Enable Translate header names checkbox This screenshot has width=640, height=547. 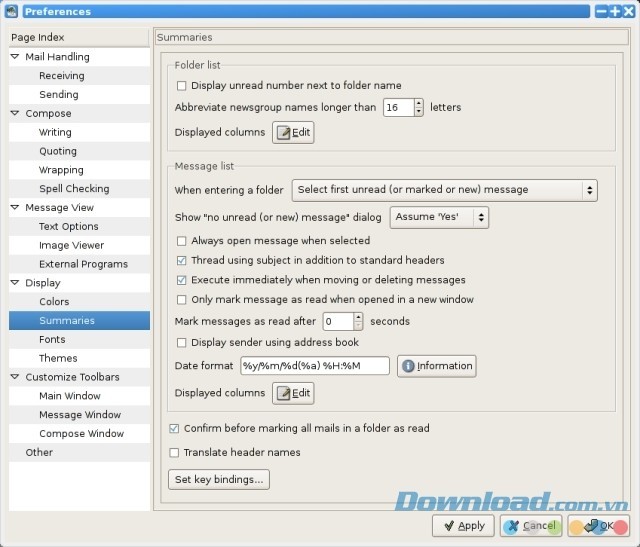(x=176, y=453)
